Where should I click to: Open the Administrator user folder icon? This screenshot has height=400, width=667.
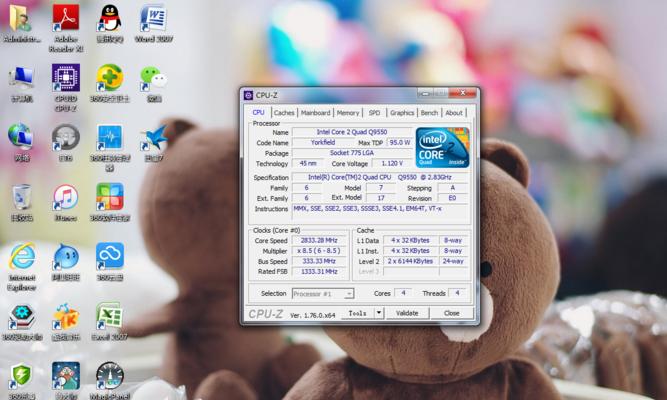click(x=20, y=18)
